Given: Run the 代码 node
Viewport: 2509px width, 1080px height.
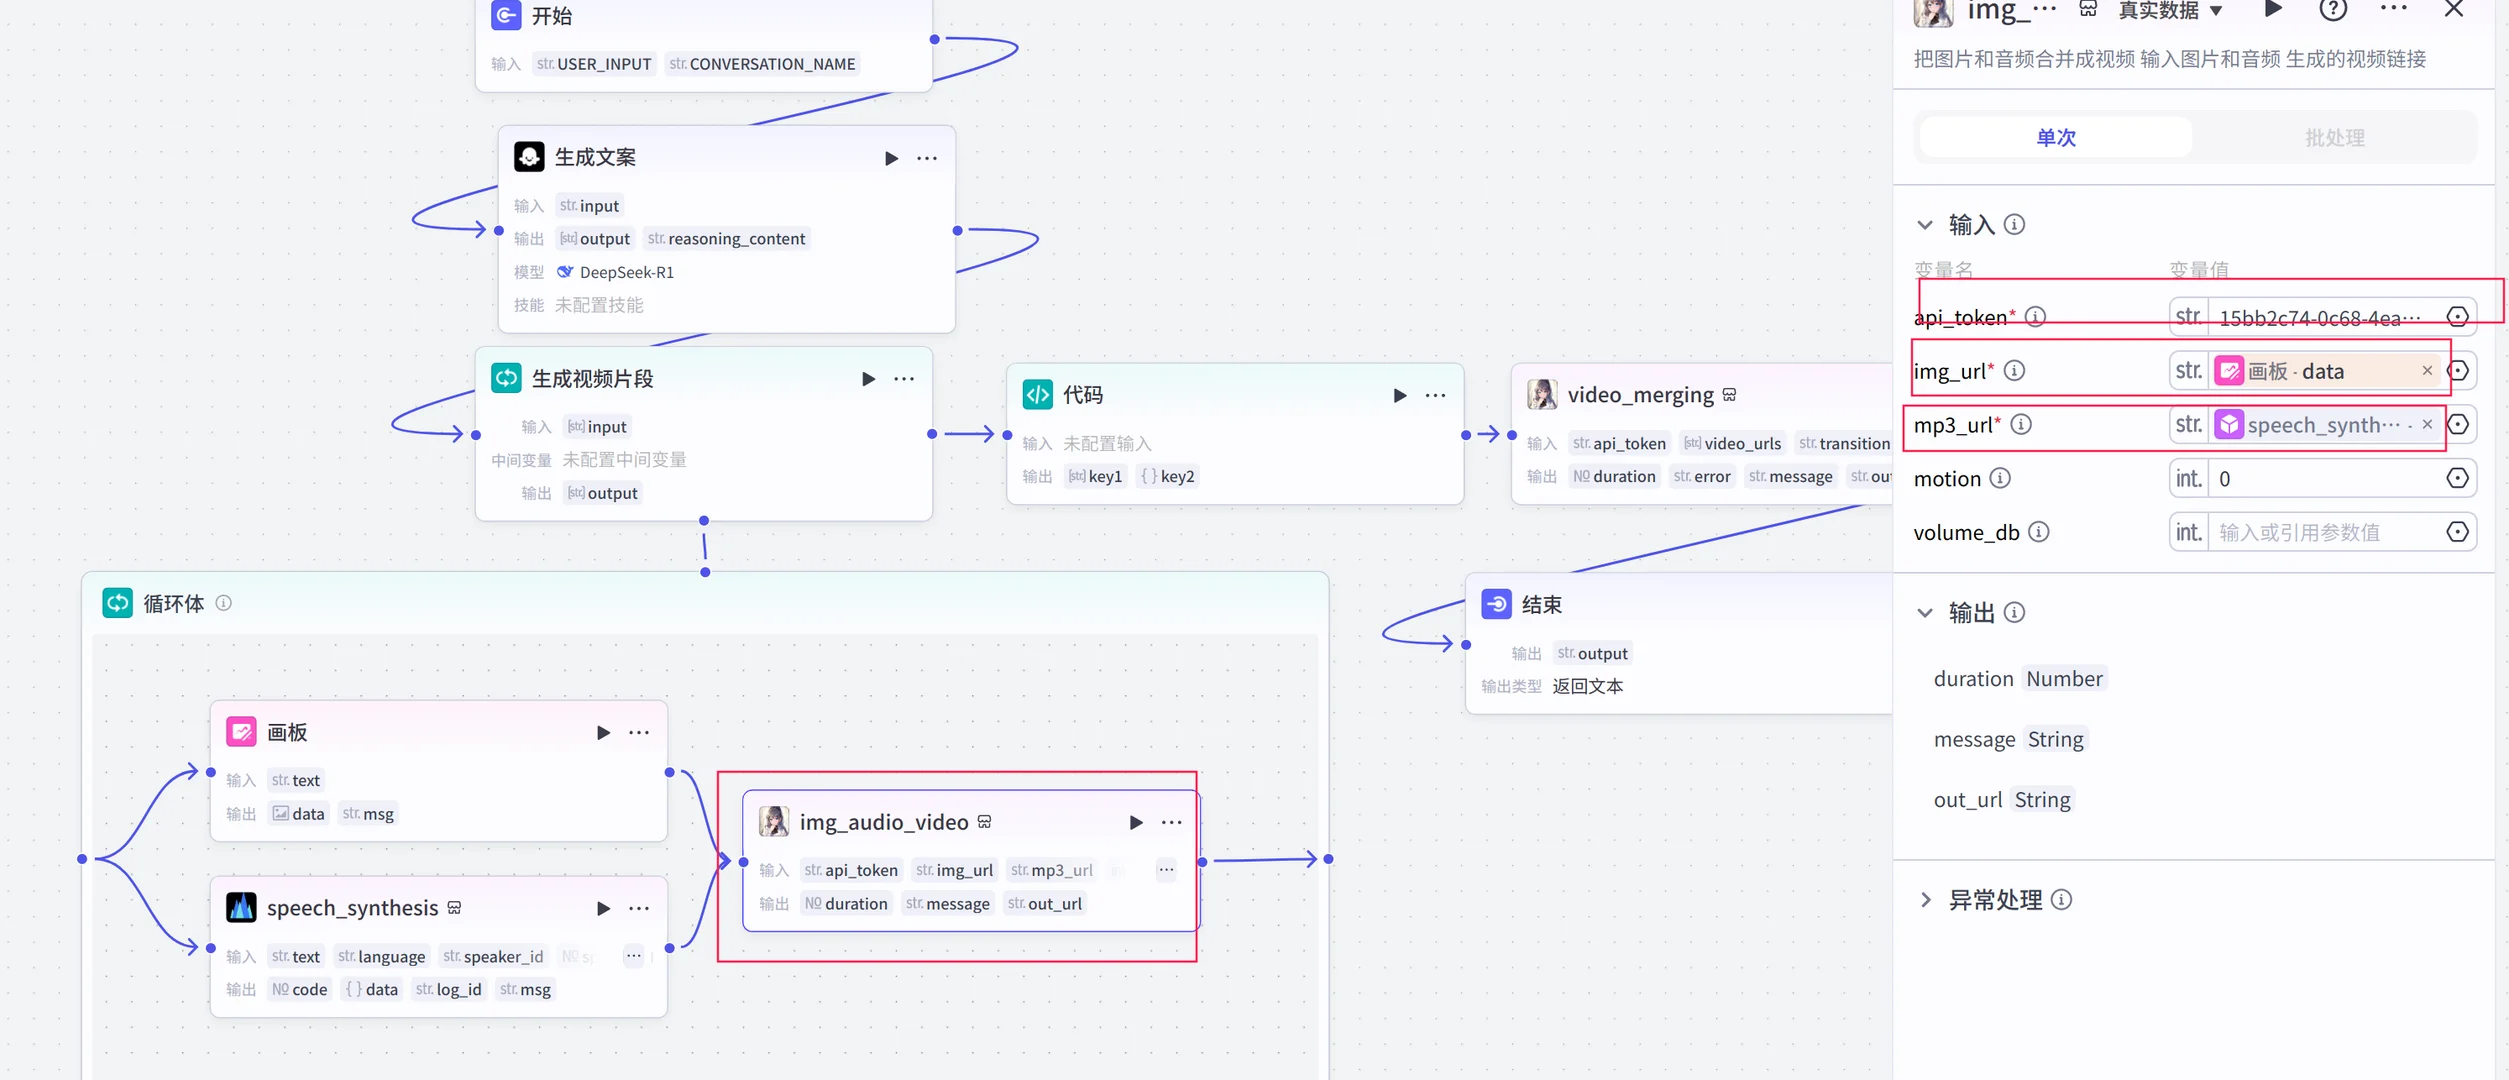Looking at the screenshot, I should (x=1400, y=395).
